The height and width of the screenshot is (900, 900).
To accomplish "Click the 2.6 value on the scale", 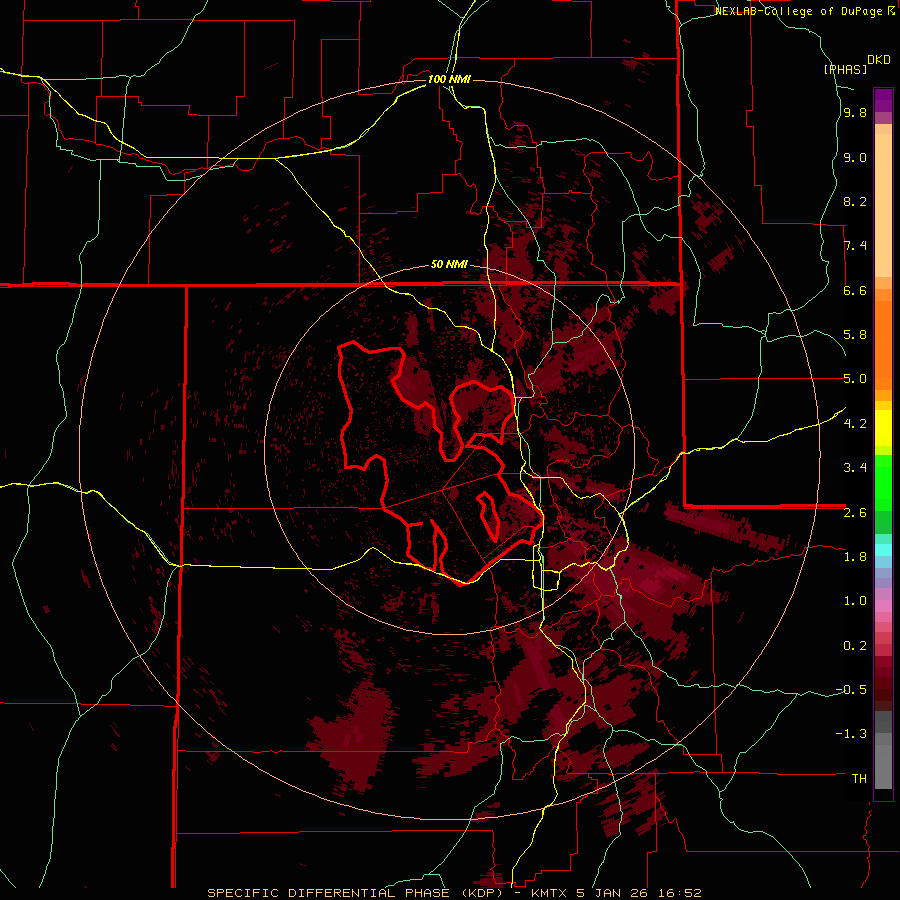I will (x=855, y=512).
